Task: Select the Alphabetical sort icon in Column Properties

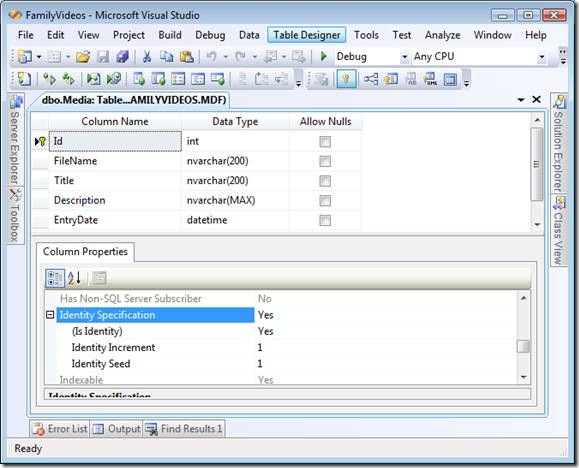Action: (74, 278)
